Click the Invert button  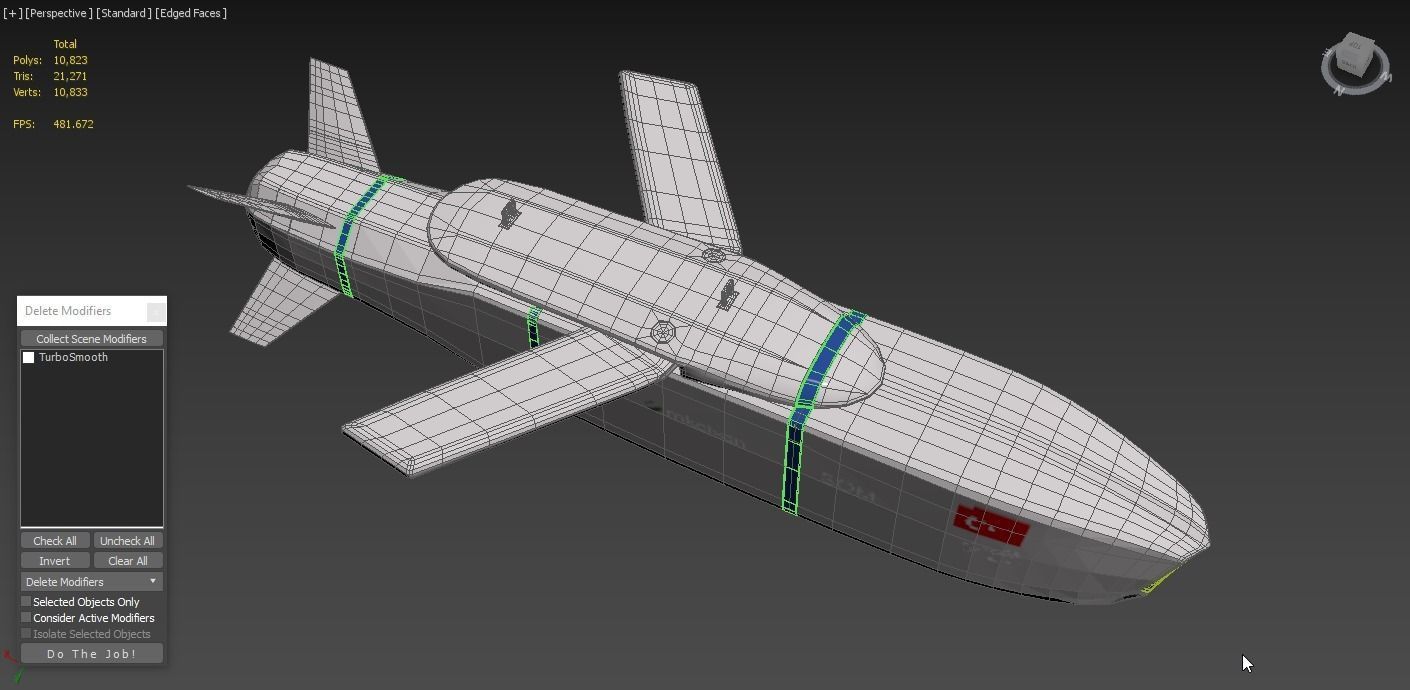[55, 561]
